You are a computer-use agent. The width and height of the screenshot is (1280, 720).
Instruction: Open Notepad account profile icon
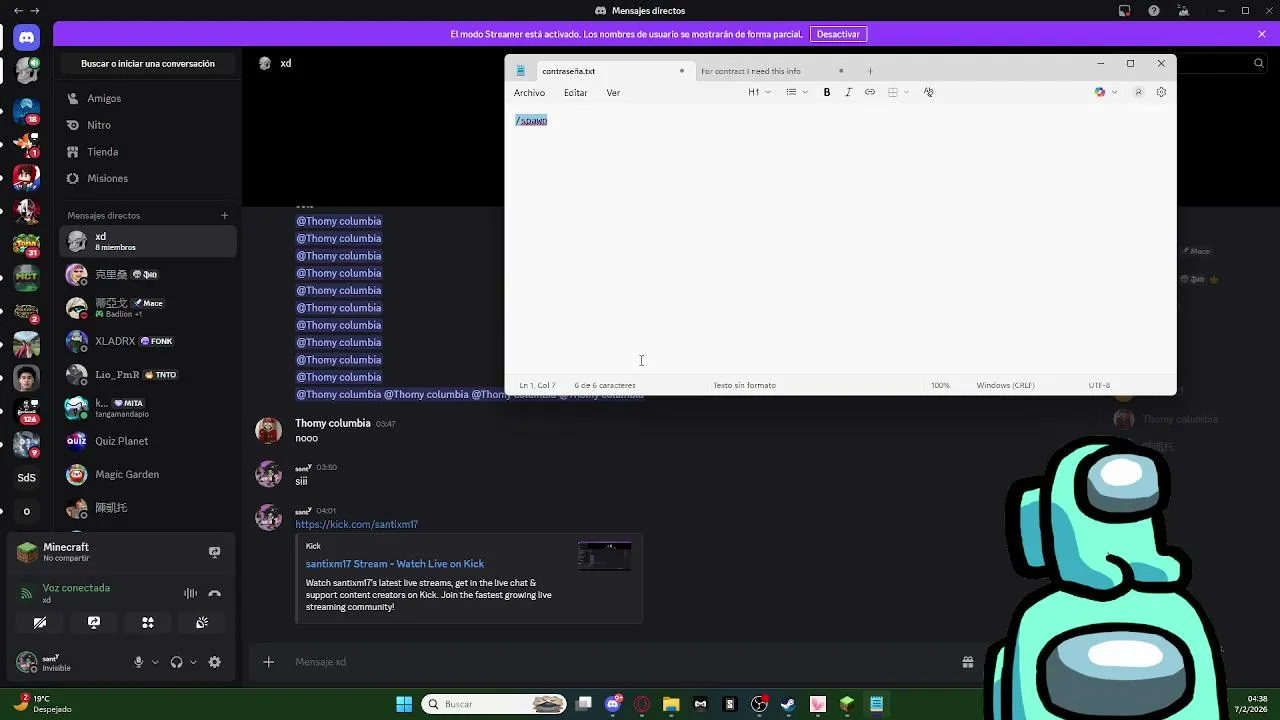(x=1138, y=92)
